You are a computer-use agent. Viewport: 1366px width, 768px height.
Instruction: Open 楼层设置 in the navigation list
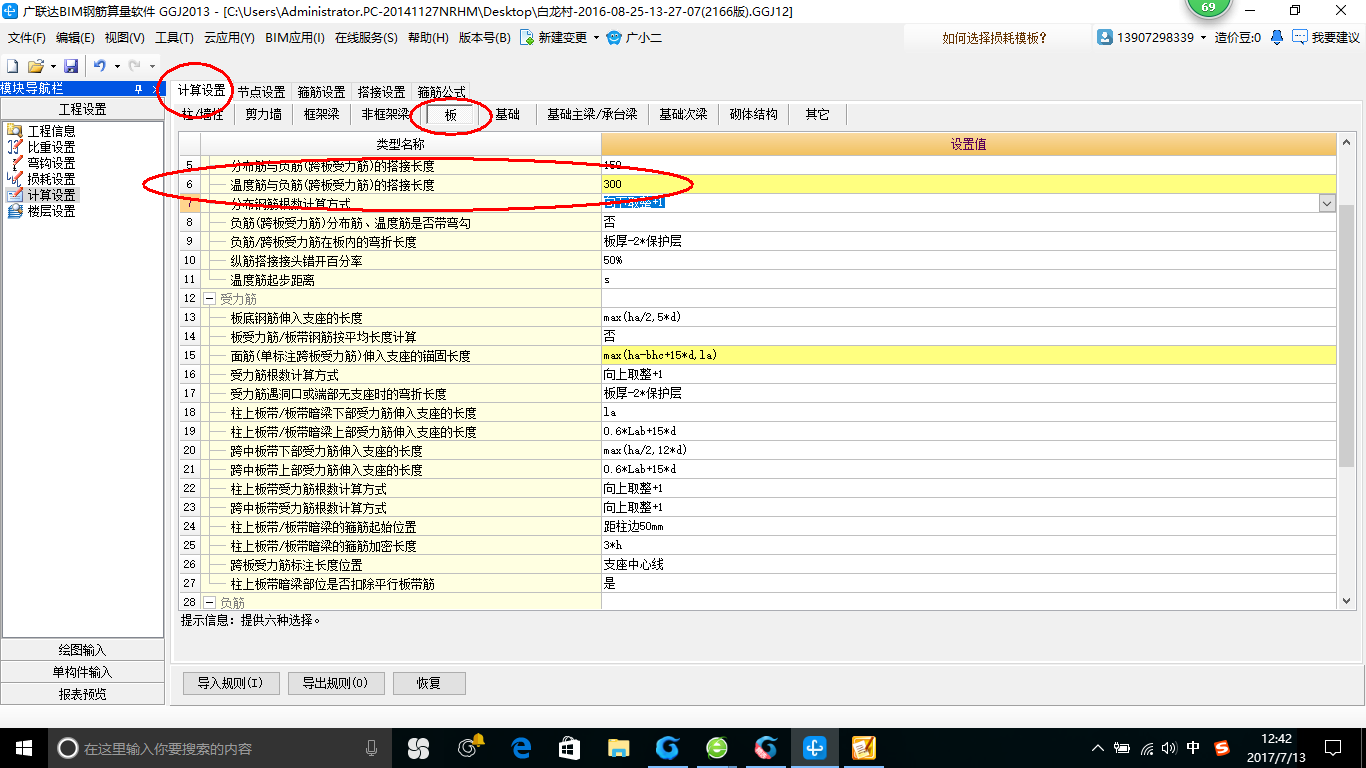pyautogui.click(x=51, y=211)
